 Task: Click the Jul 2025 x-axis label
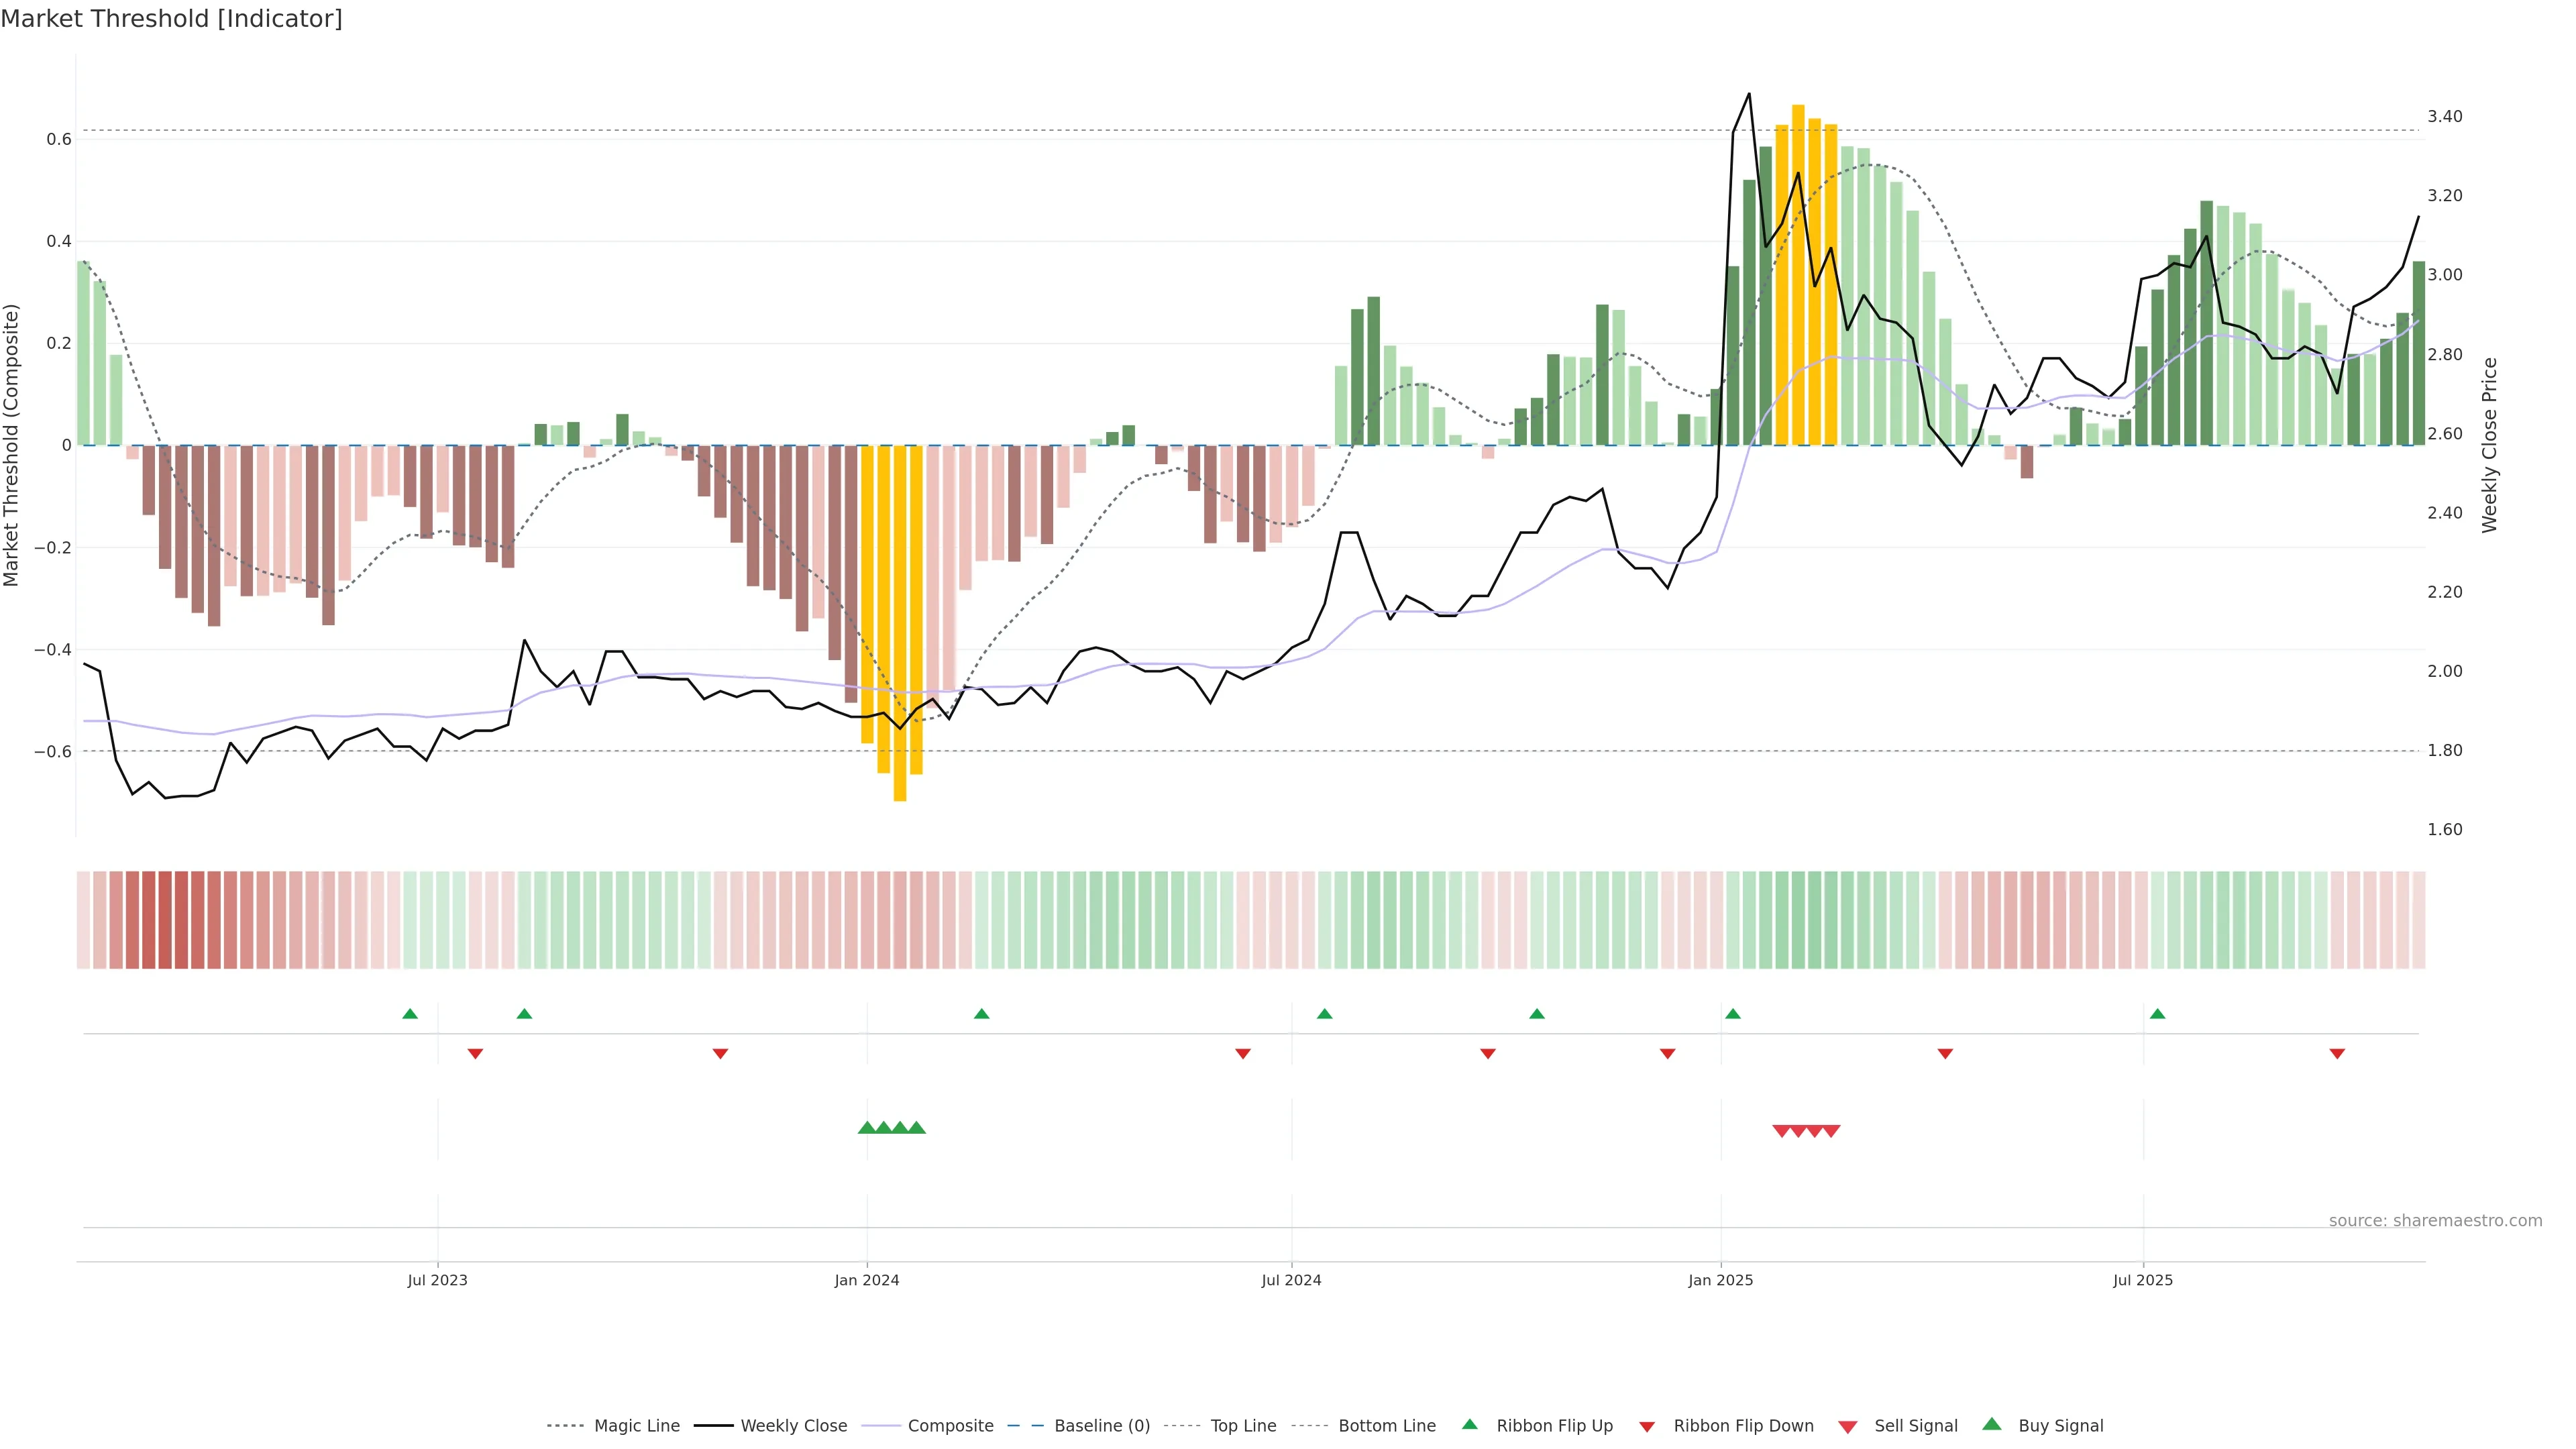[2143, 1280]
